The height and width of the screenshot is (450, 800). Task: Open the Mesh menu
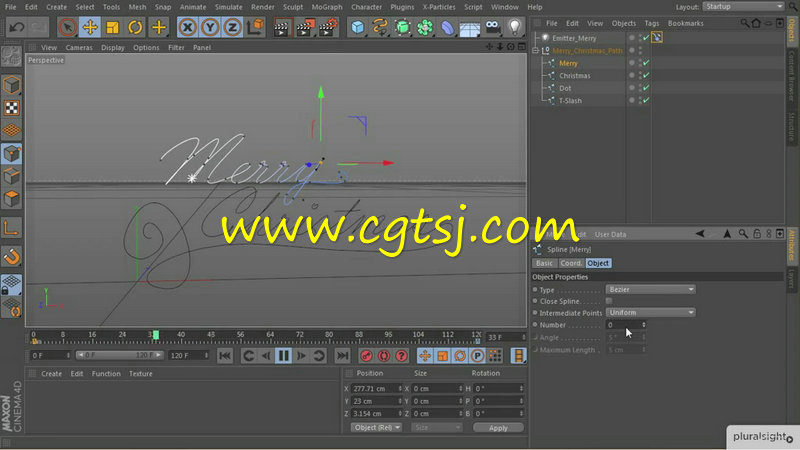point(137,7)
